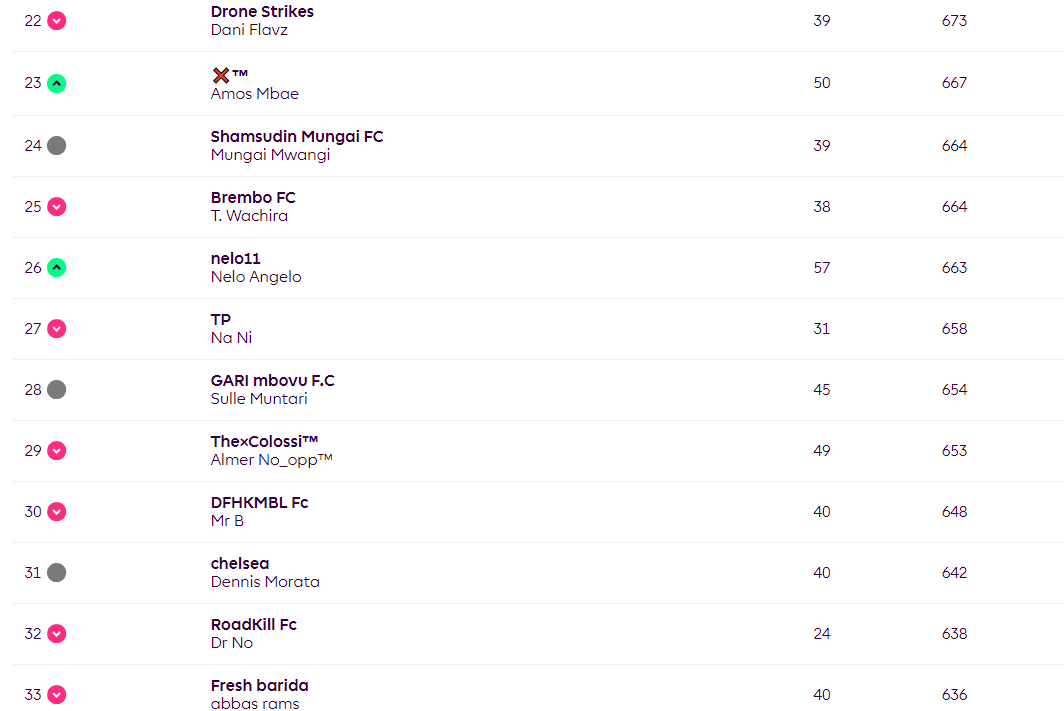Click the green up-arrow icon at rank 23
Viewport: 1064px width, 711px height.
57,83
